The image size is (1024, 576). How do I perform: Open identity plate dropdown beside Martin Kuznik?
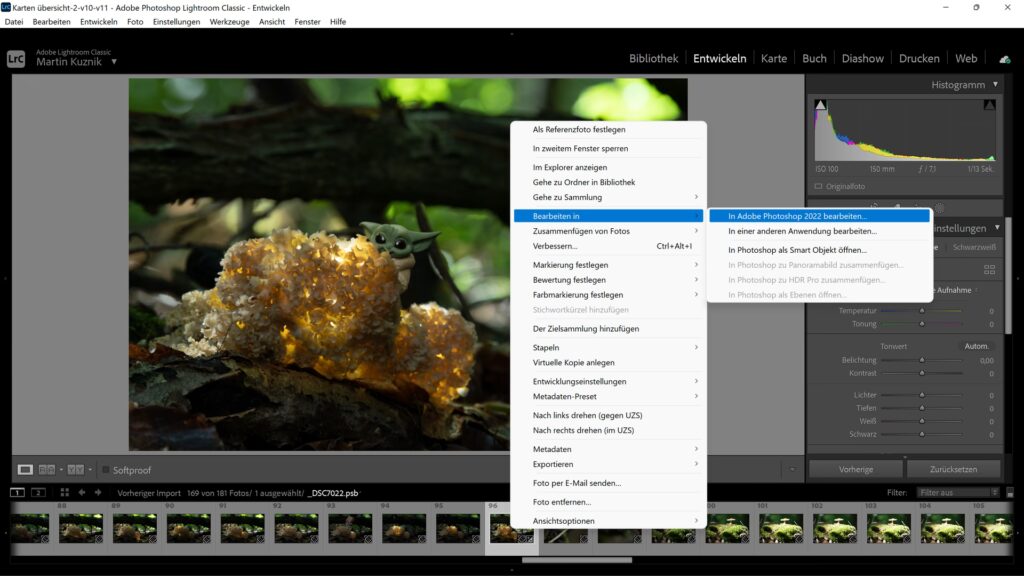coord(114,62)
